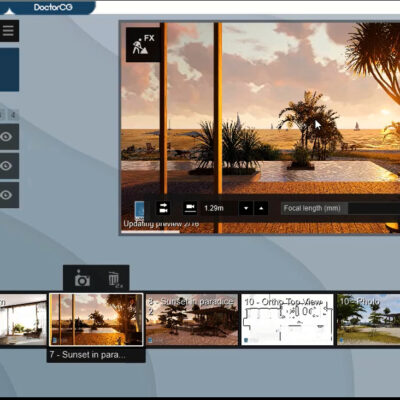
Task: Click the camera eye-level height icon
Action: coord(190,208)
